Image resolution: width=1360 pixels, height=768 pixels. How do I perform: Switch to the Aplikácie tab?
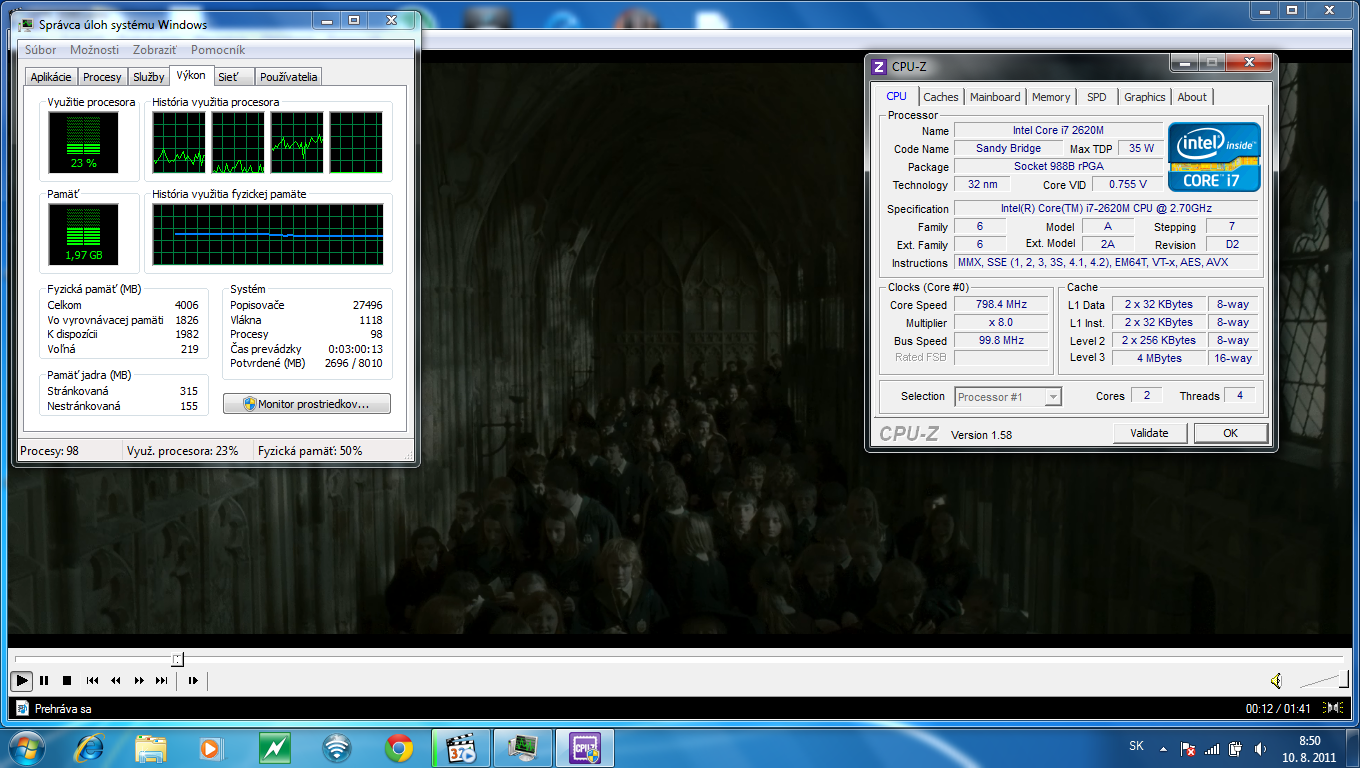51,77
